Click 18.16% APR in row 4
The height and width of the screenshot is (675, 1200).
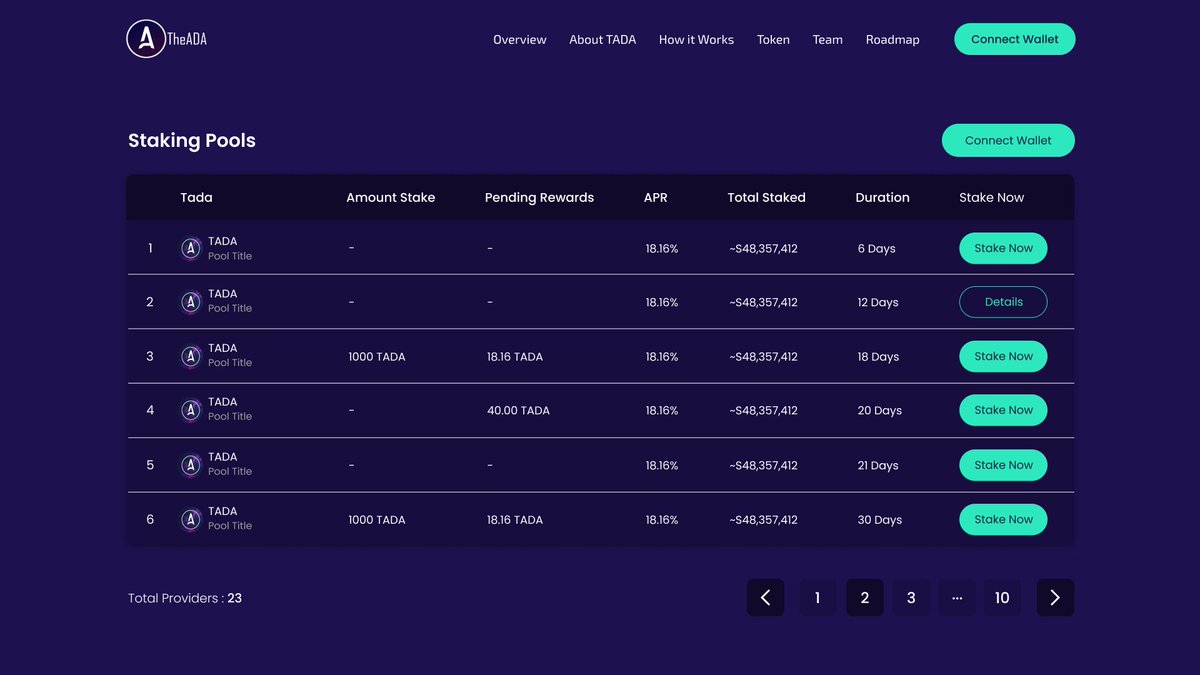click(662, 411)
